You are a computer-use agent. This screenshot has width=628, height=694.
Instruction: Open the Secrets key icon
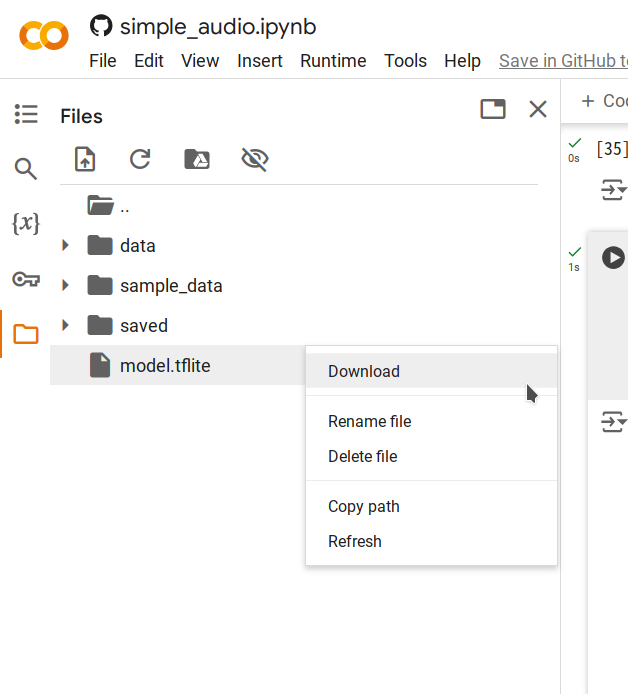26,279
